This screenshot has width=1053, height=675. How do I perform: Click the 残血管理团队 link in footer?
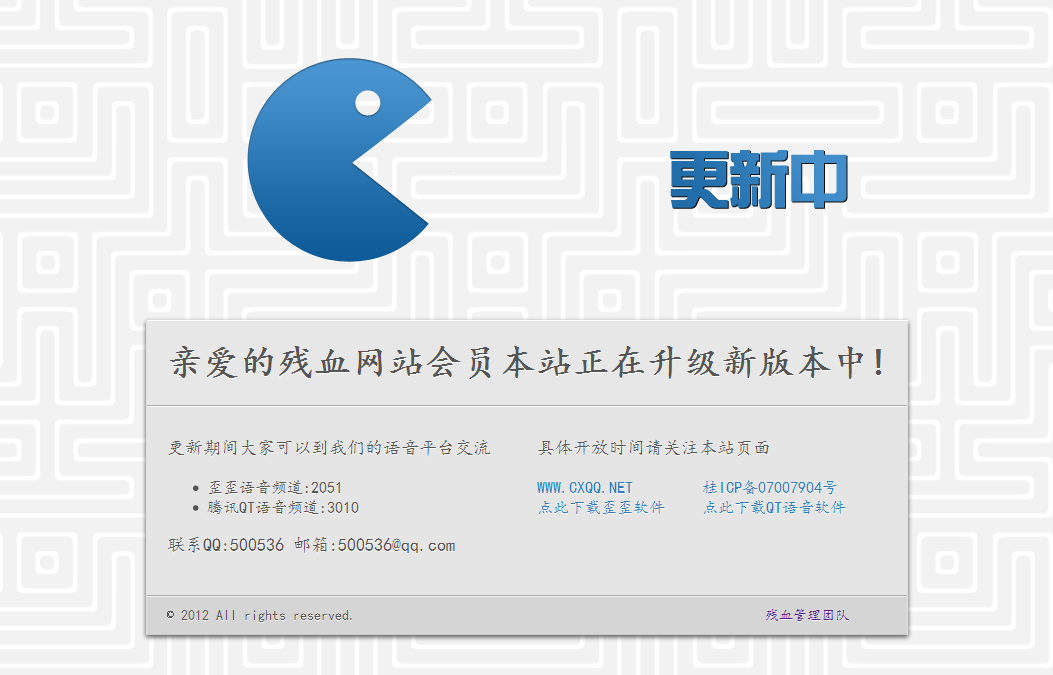(x=809, y=614)
